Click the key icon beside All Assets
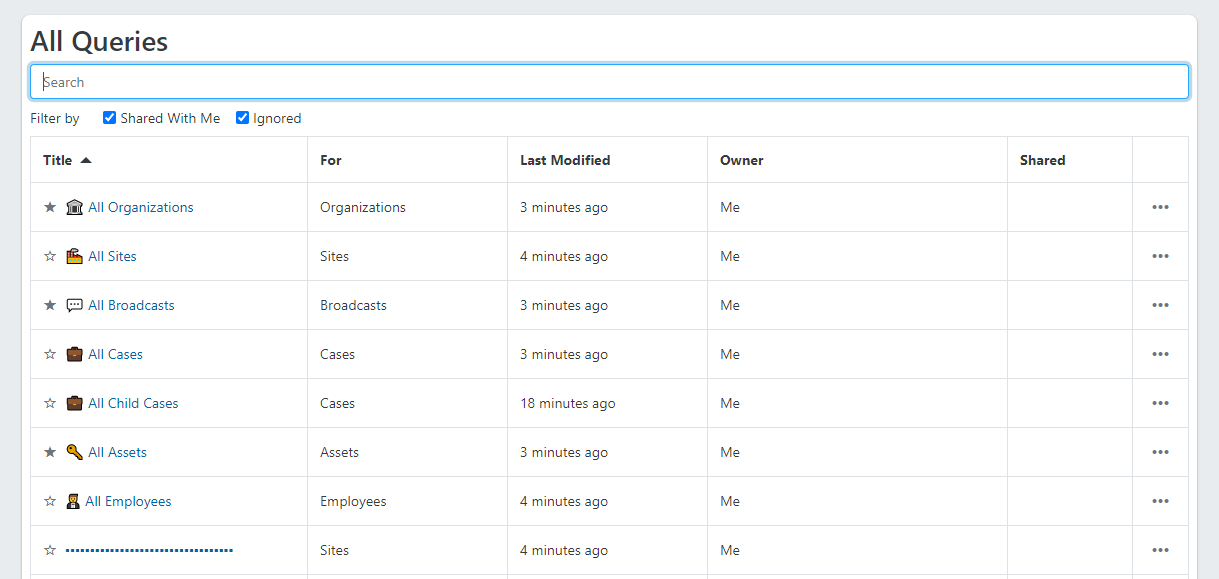This screenshot has width=1219, height=579. (x=74, y=452)
